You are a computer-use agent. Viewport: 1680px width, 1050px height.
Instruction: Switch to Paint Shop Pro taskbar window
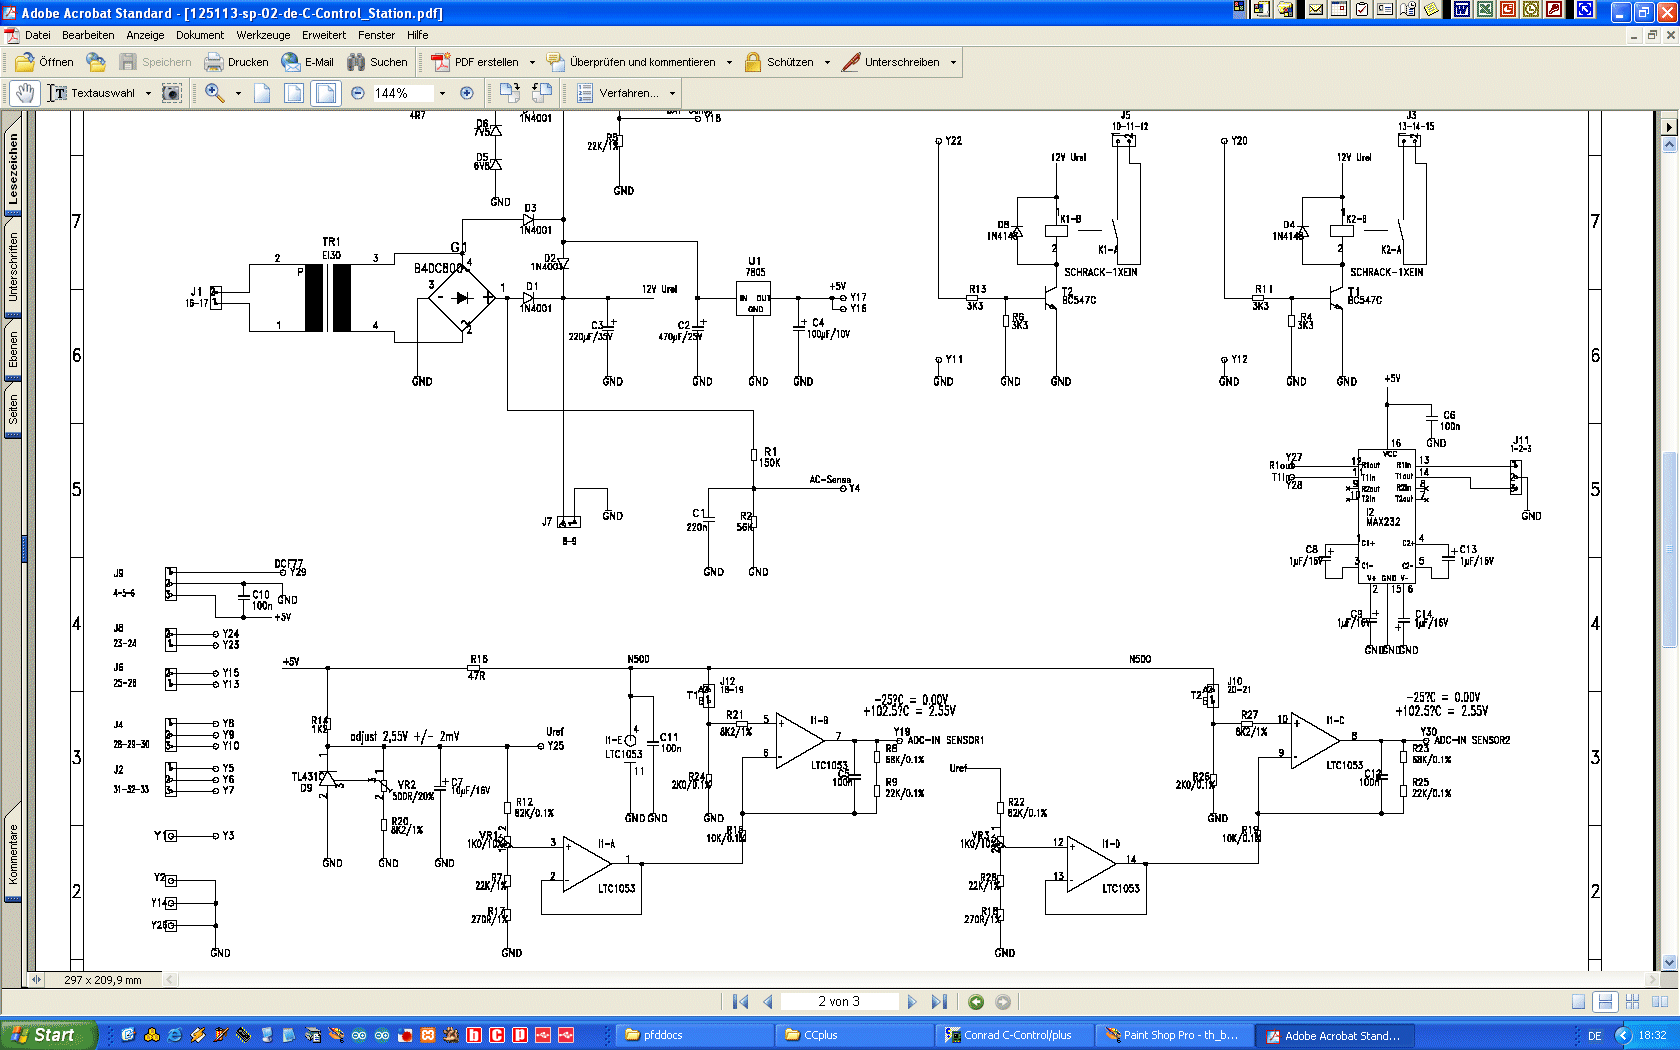coord(1173,1035)
